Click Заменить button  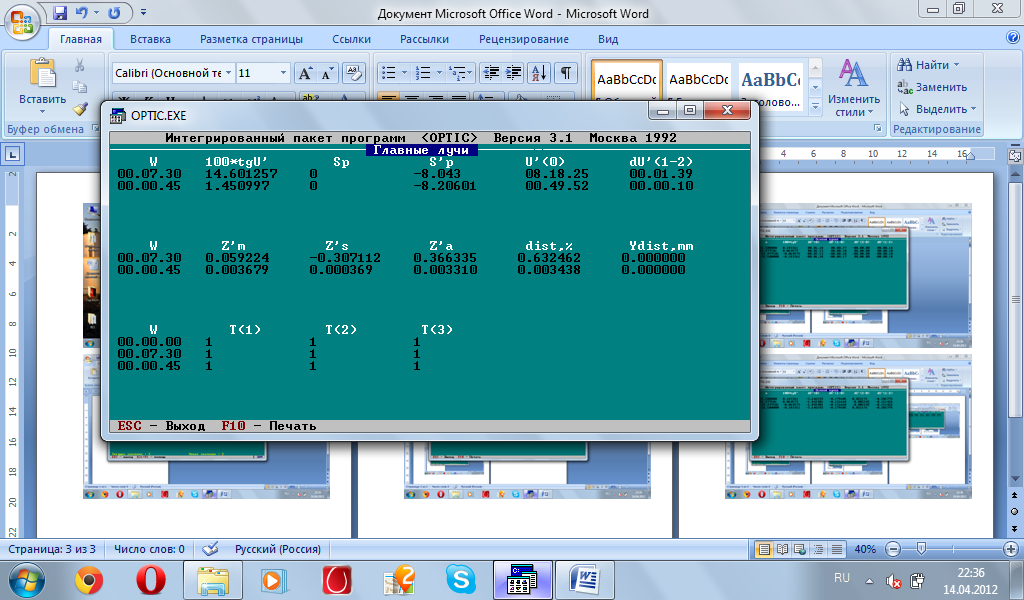[x=933, y=87]
